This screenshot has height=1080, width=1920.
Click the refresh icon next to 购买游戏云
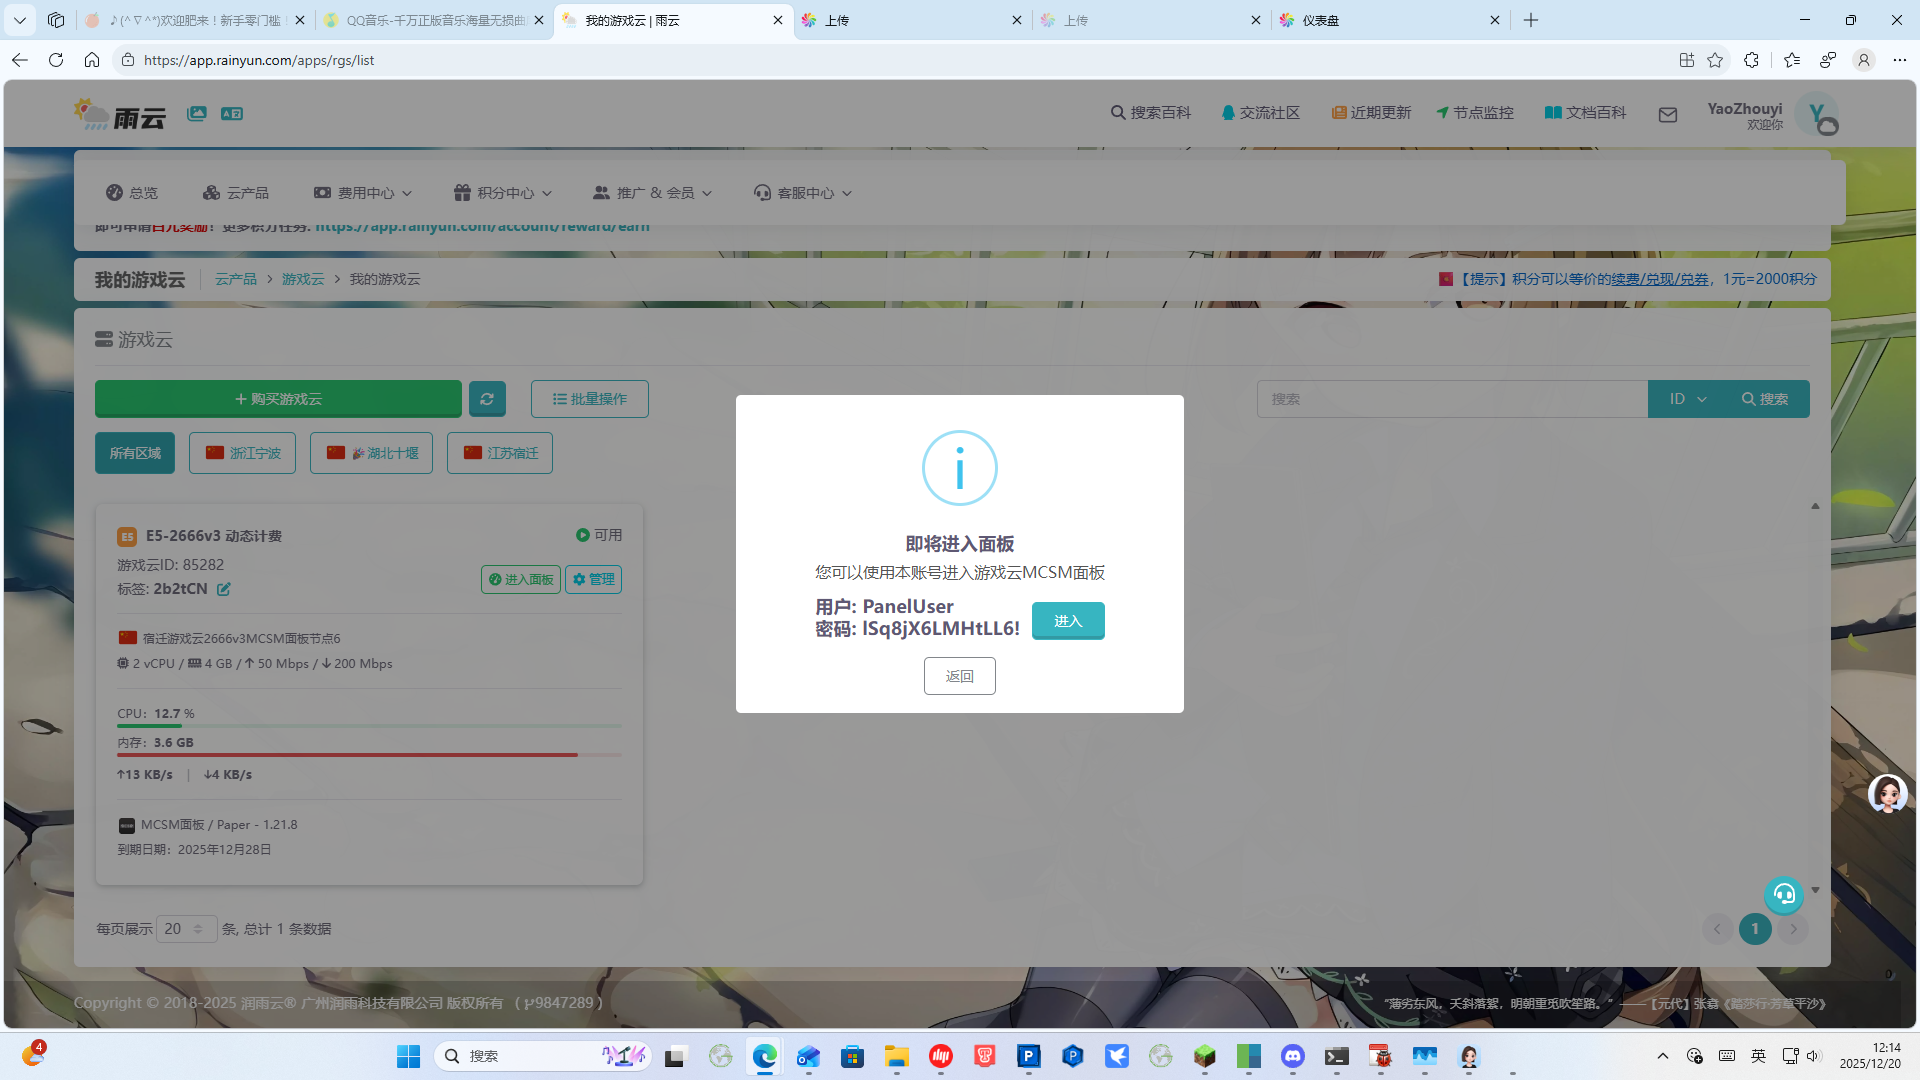click(487, 398)
